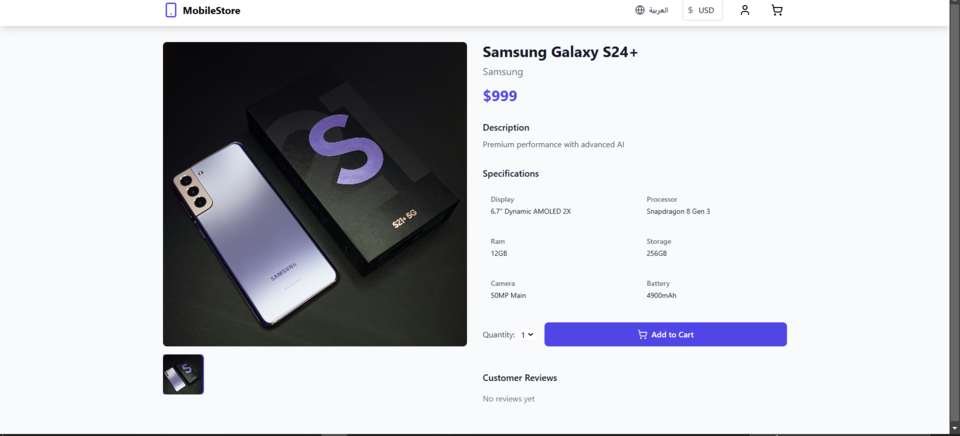Click the dollar sign currency icon
Image resolution: width=960 pixels, height=436 pixels.
pyautogui.click(x=691, y=10)
